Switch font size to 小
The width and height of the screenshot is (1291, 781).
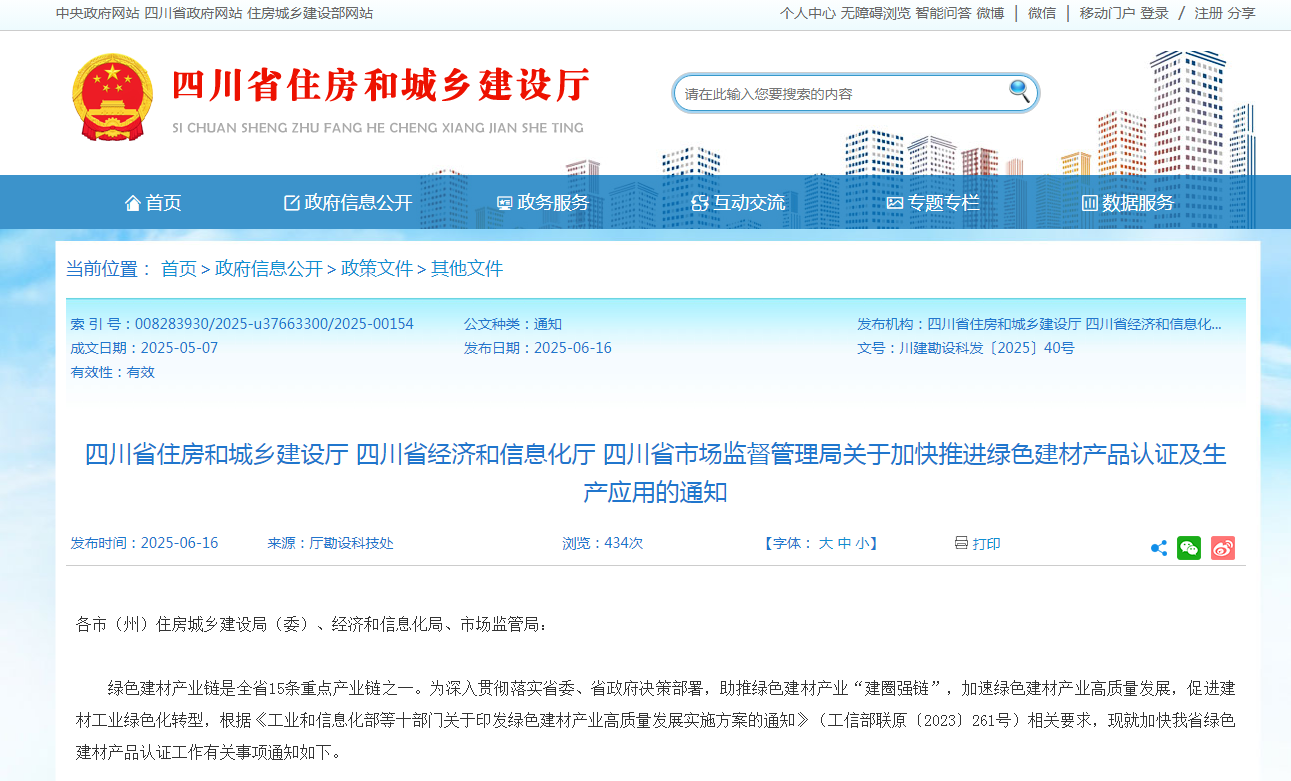point(862,543)
